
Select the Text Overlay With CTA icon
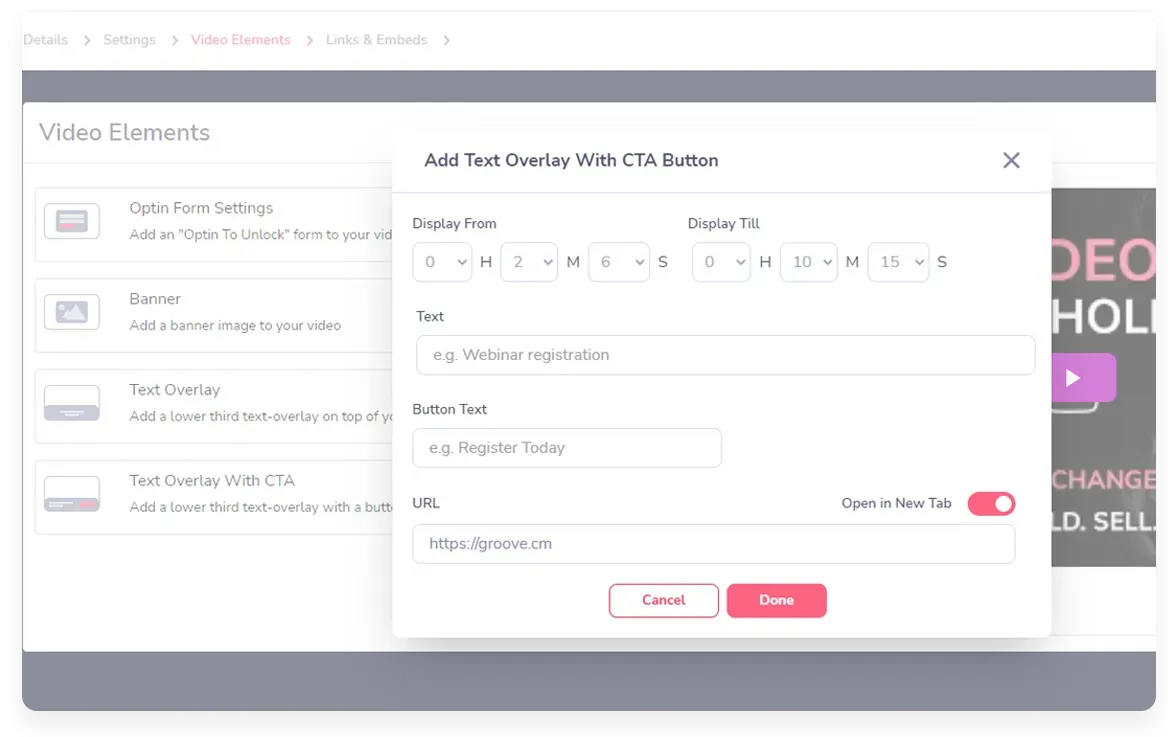[x=71, y=494]
